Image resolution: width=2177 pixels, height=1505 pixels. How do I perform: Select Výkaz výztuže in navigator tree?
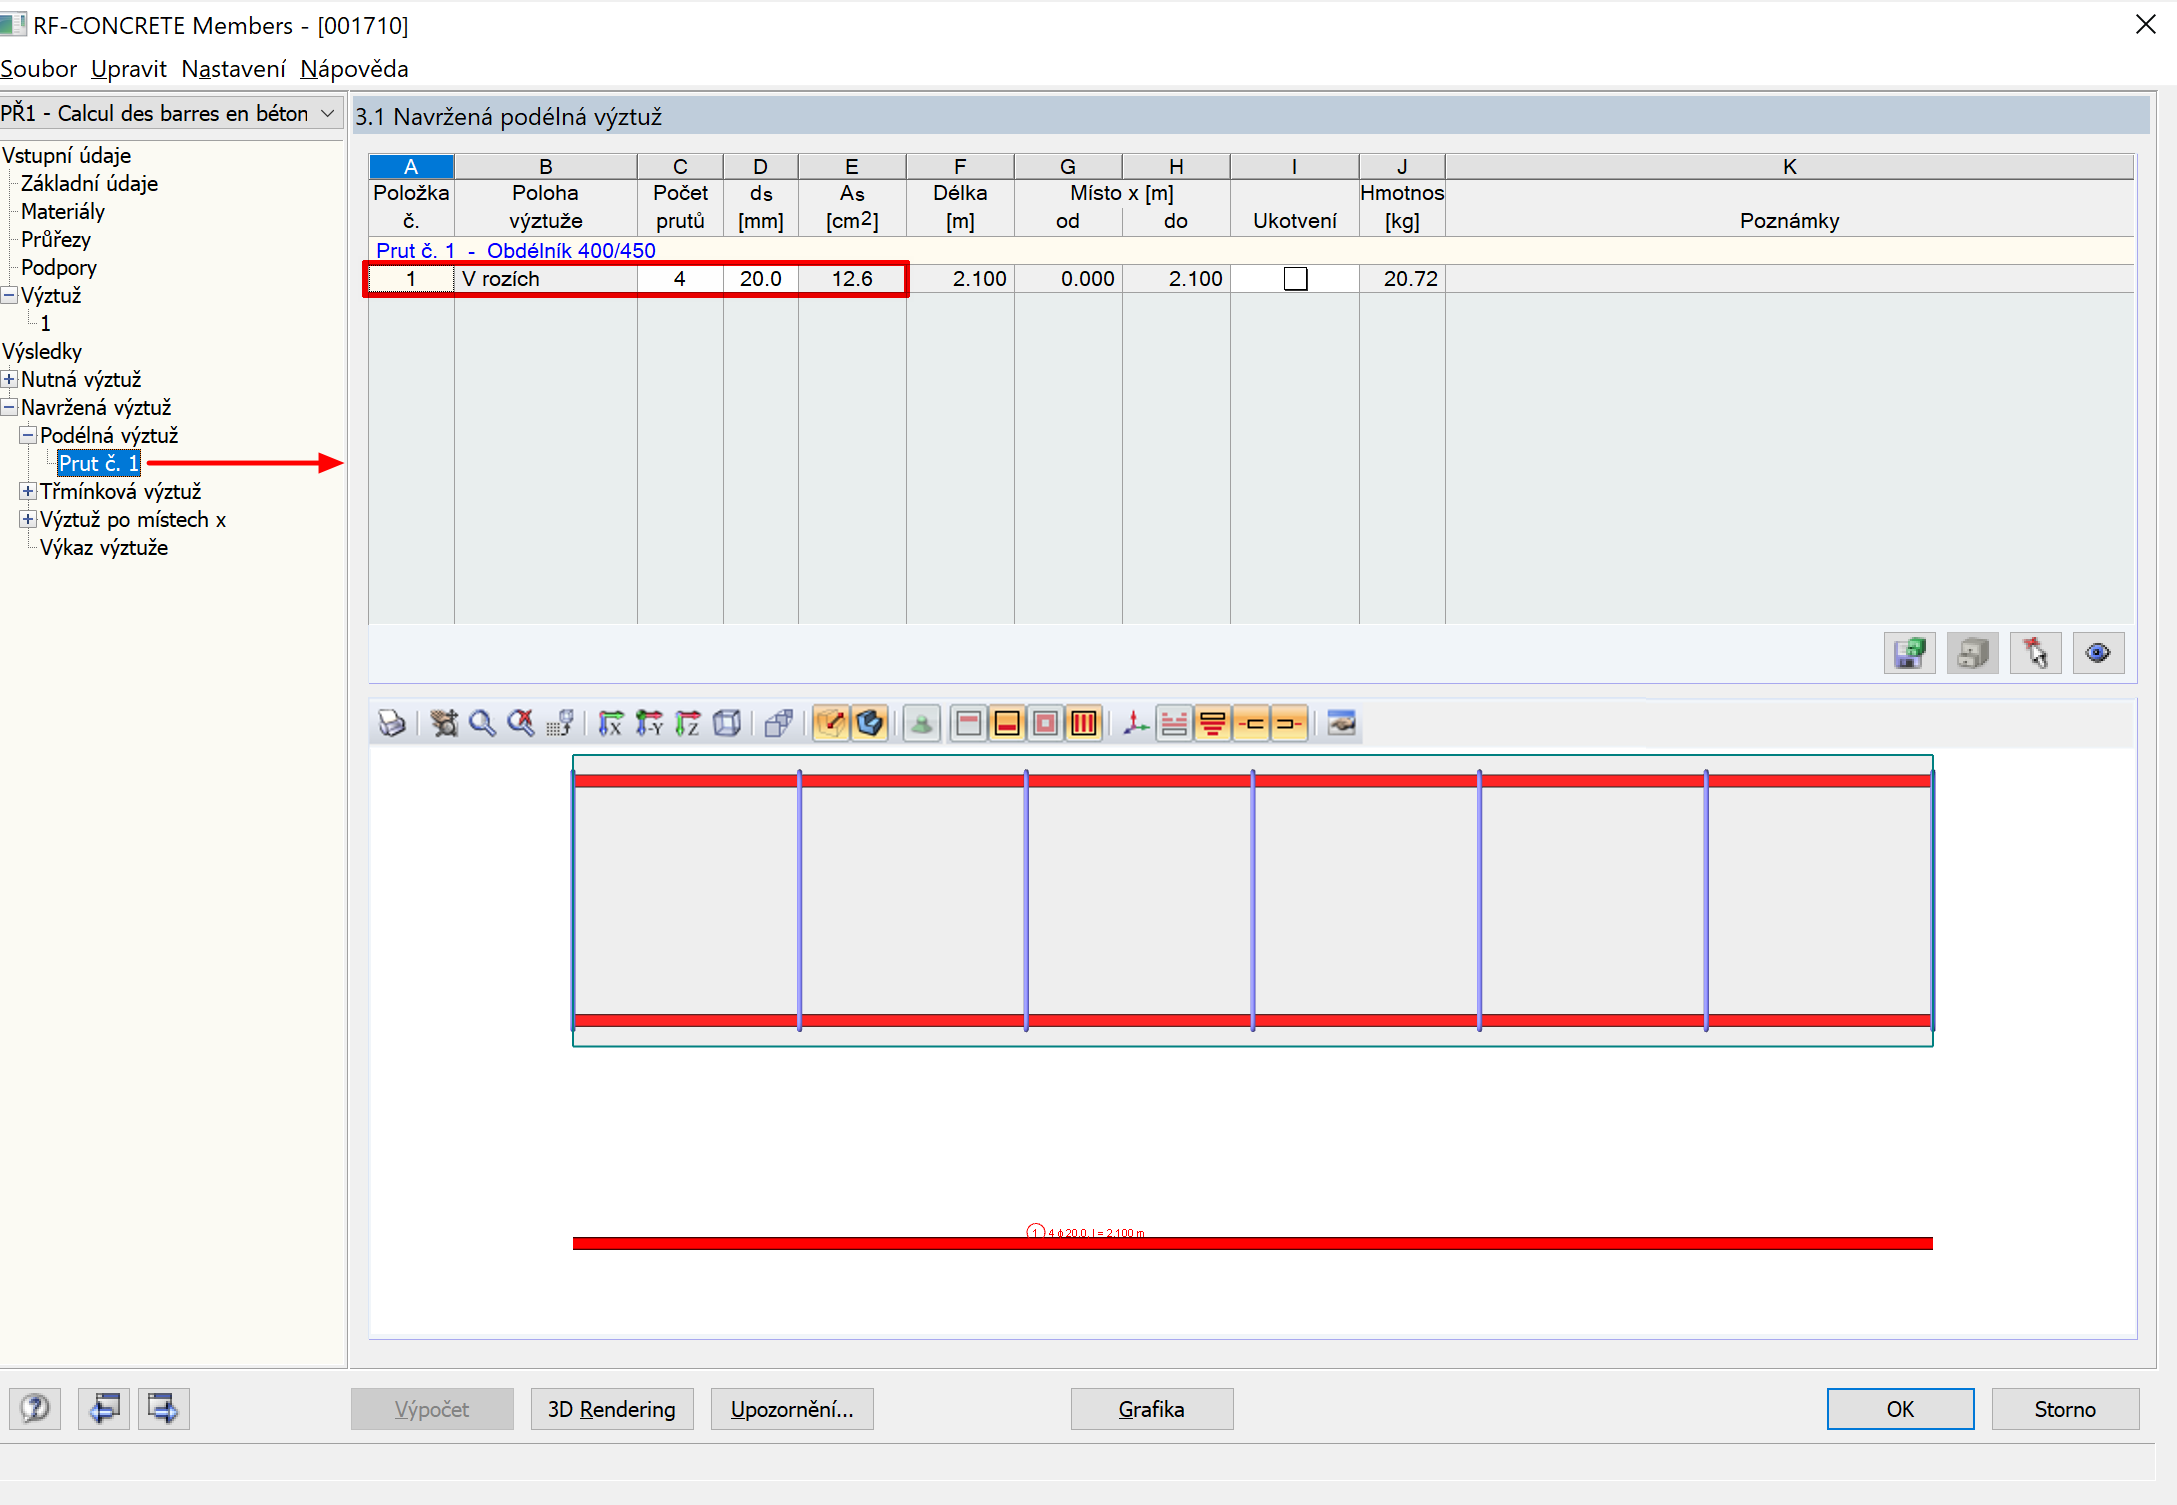[104, 547]
